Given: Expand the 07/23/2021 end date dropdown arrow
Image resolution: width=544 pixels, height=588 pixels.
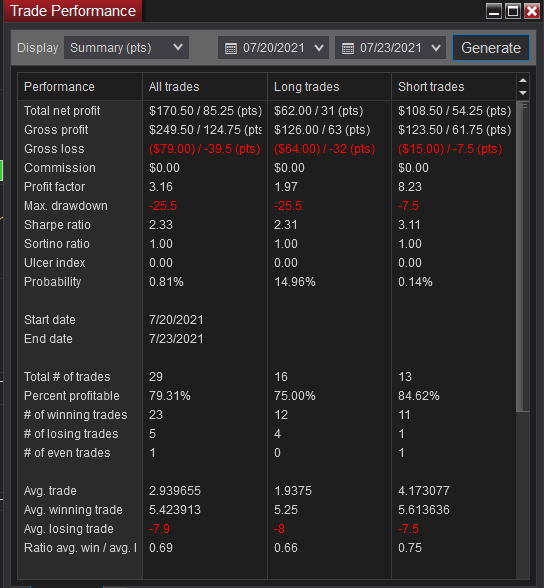Looking at the screenshot, I should (436, 48).
